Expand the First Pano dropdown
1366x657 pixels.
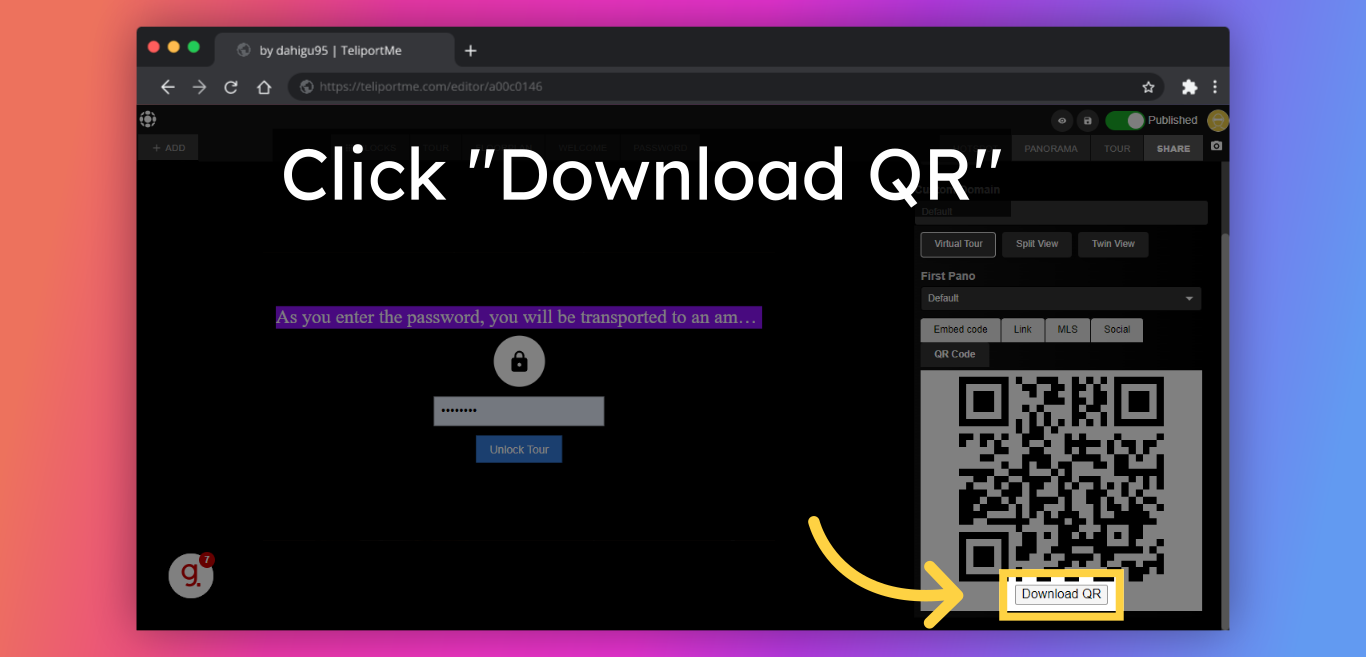point(1061,298)
